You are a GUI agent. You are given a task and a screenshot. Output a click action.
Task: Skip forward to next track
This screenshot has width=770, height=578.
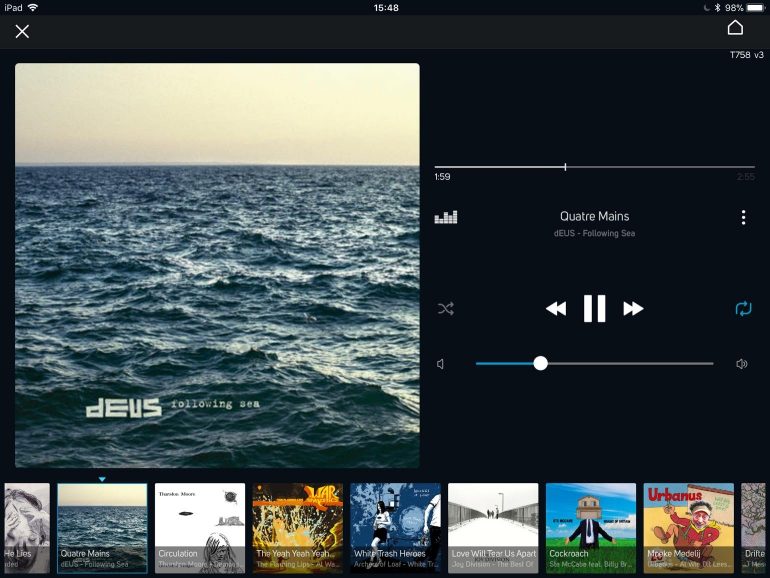click(633, 309)
